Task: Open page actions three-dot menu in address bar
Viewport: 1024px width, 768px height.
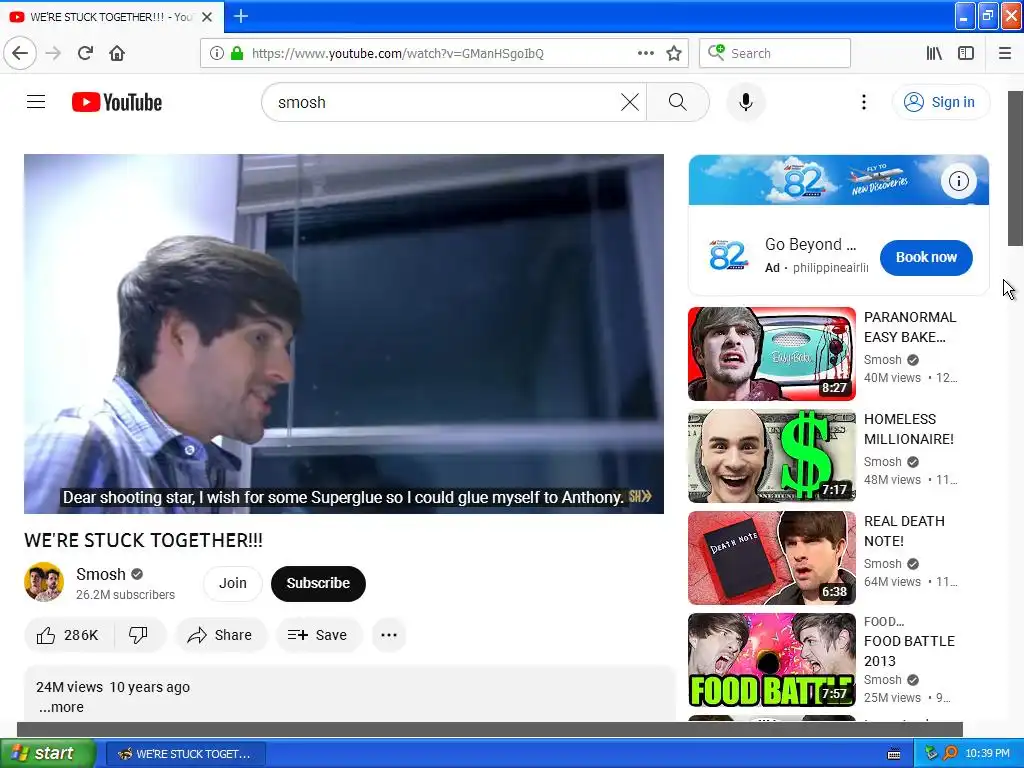Action: [645, 53]
